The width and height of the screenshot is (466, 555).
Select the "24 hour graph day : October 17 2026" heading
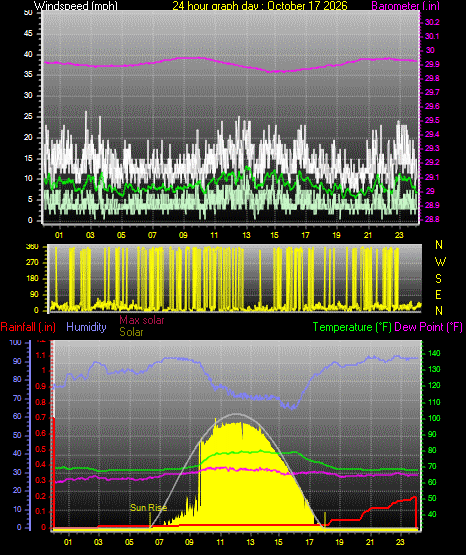tap(260, 5)
